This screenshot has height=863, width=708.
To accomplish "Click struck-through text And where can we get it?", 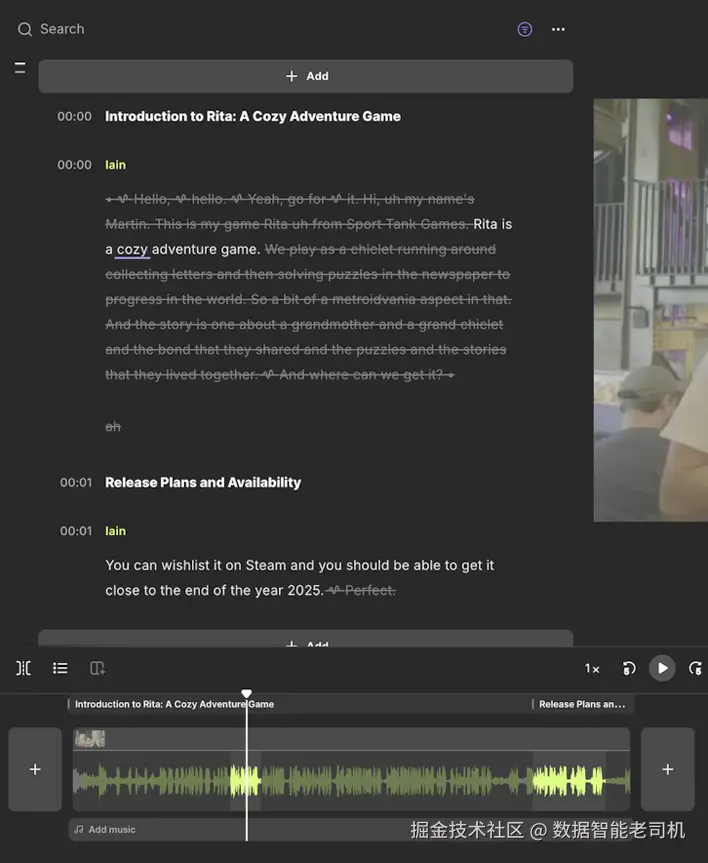I will (361, 375).
